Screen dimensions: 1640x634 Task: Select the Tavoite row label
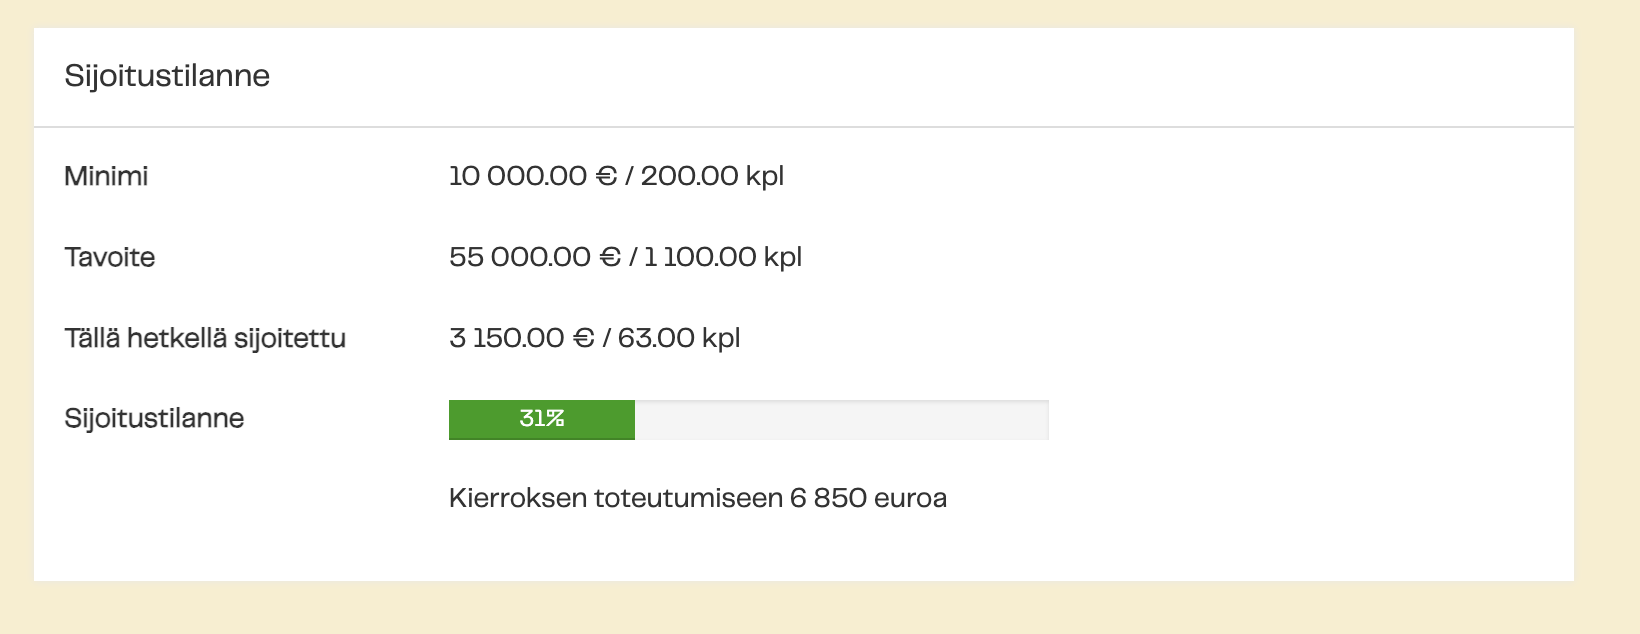click(x=110, y=258)
